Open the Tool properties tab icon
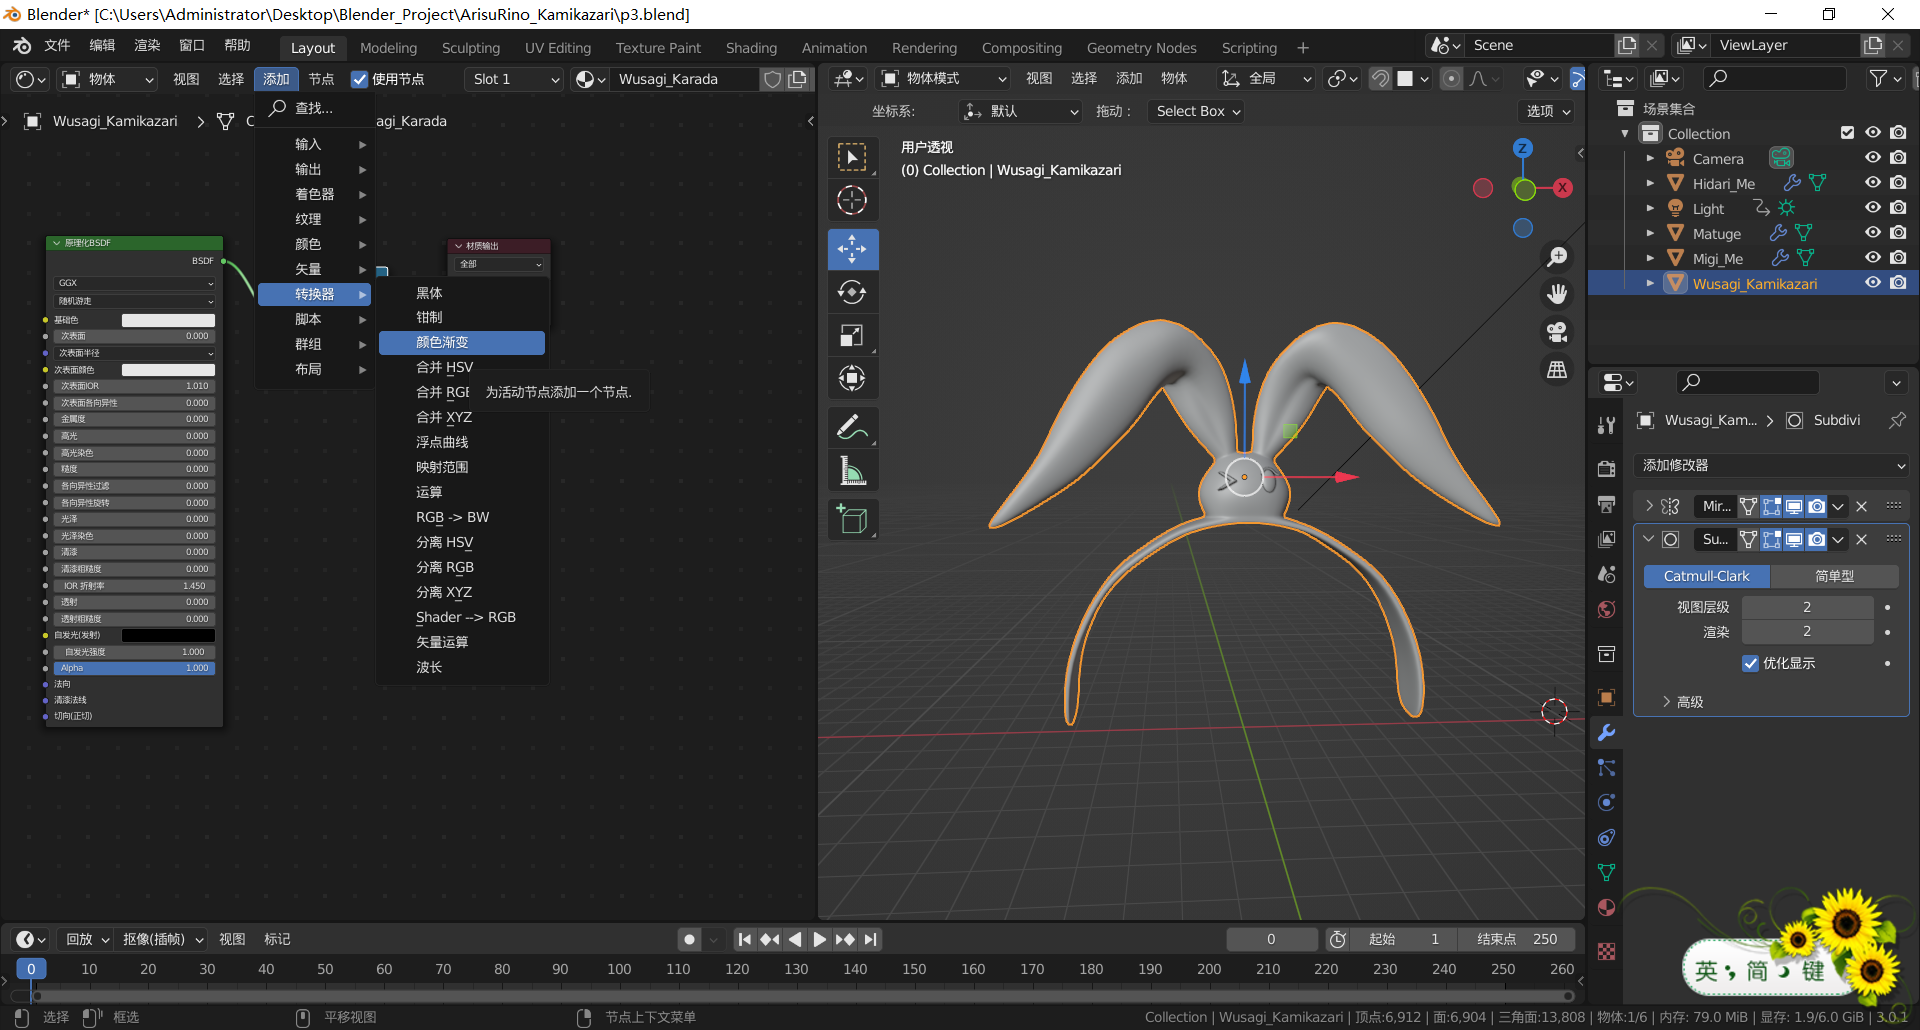1920x1030 pixels. (x=1607, y=425)
